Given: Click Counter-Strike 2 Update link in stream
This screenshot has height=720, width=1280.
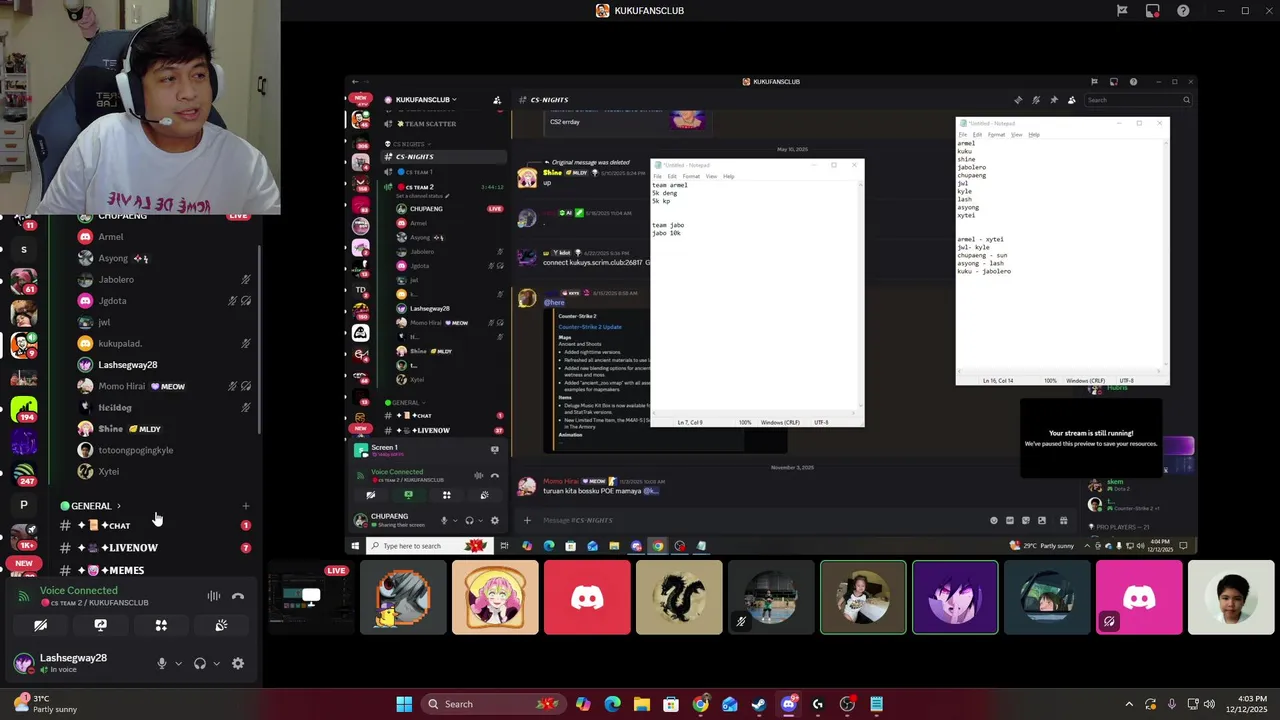Looking at the screenshot, I should tap(590, 327).
